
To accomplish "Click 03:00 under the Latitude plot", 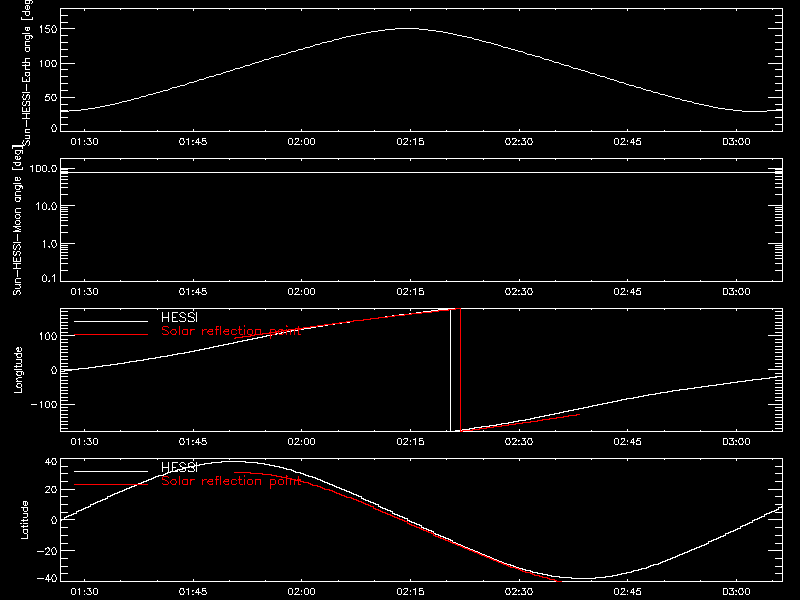I will pos(736,591).
